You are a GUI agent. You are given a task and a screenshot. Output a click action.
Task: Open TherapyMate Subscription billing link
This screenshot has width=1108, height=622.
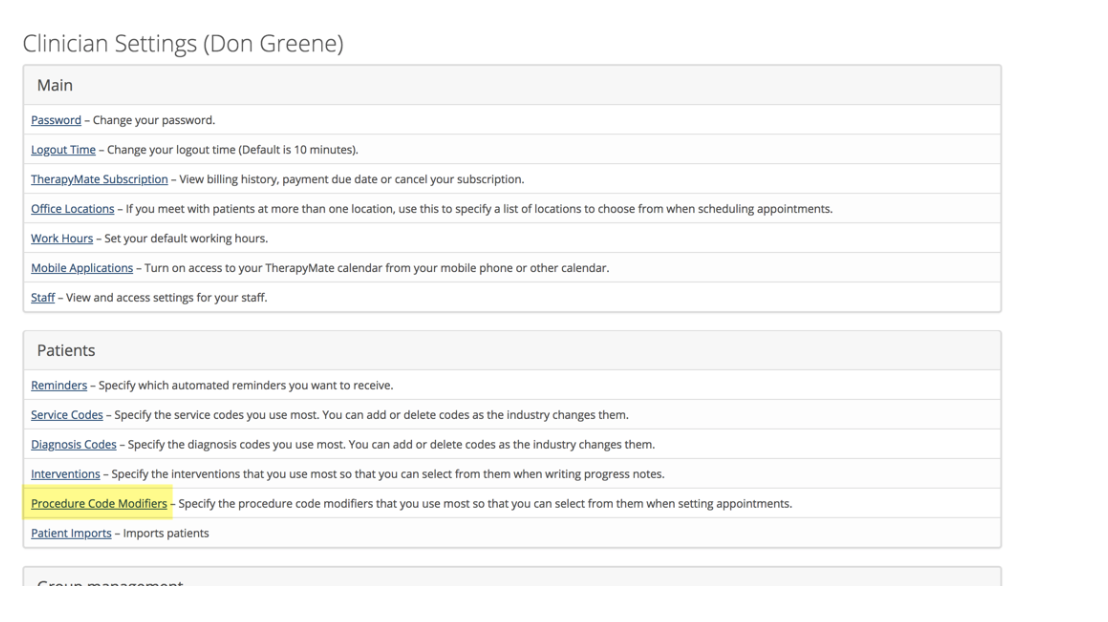coord(99,179)
